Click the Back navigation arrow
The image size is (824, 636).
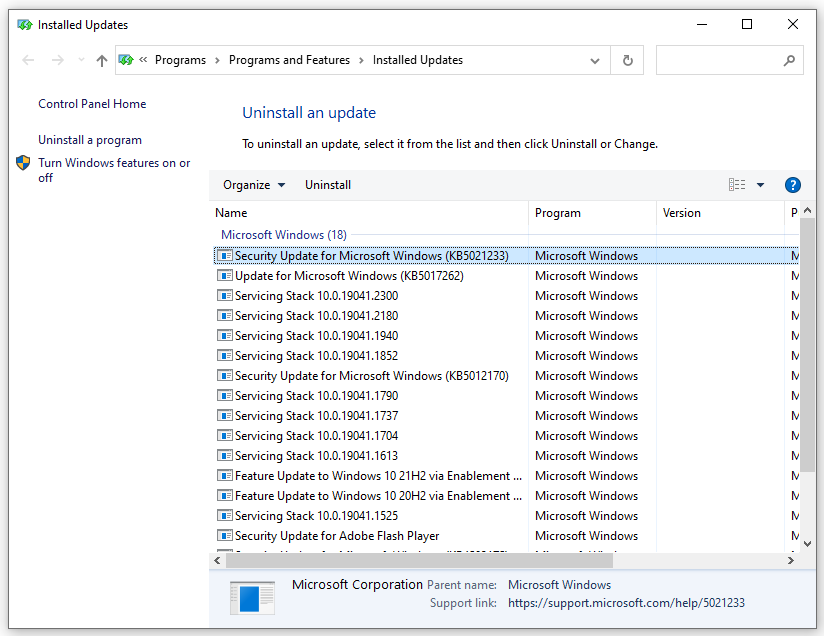pos(28,60)
